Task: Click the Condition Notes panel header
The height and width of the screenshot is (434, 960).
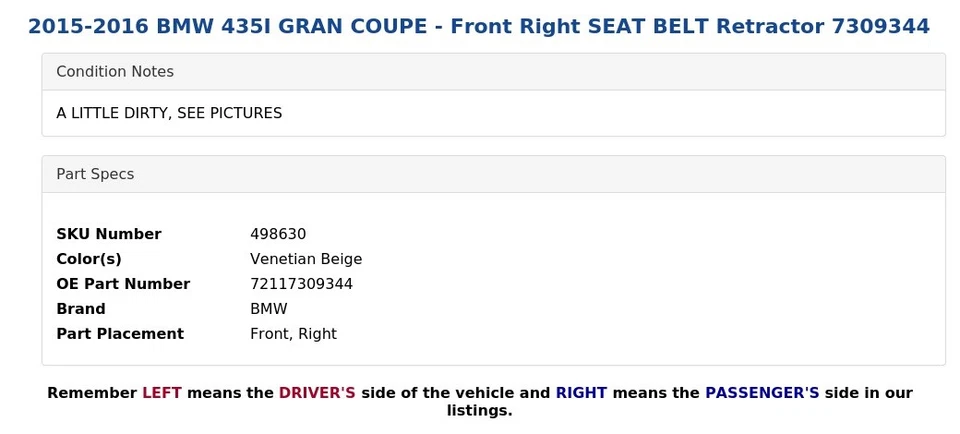Action: [115, 72]
